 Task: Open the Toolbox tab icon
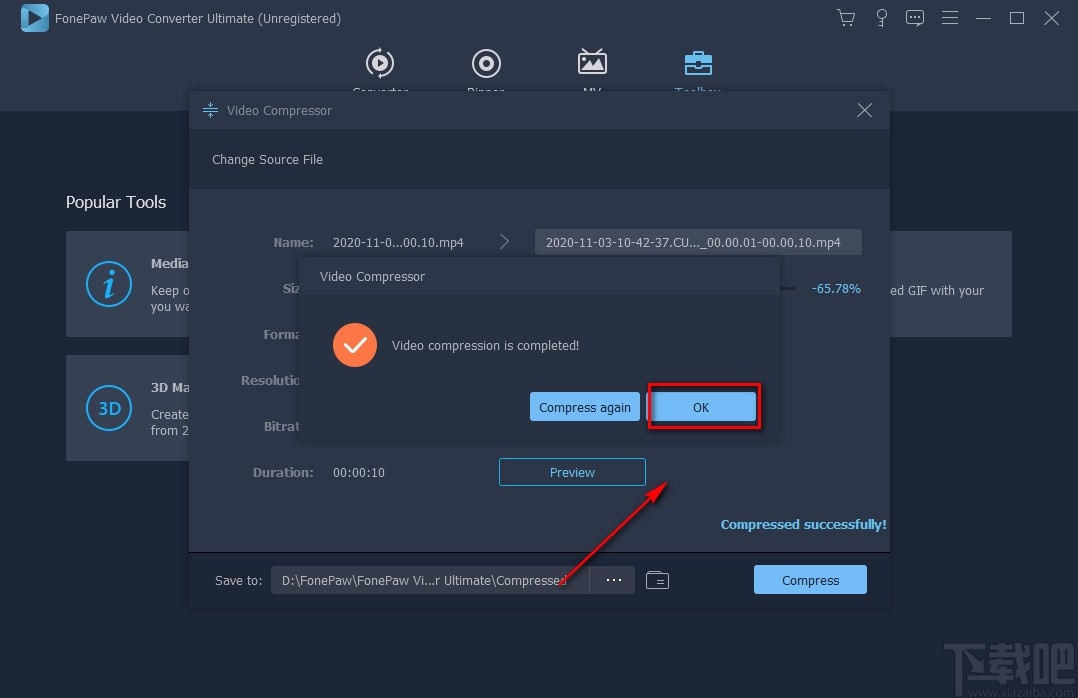[x=698, y=63]
